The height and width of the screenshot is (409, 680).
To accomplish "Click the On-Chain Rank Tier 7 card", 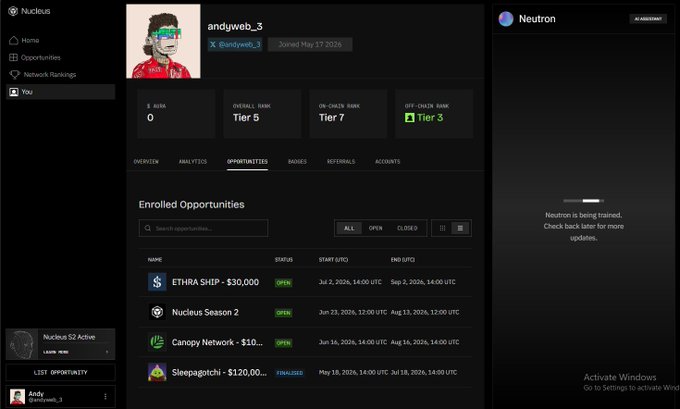I will (x=348, y=114).
